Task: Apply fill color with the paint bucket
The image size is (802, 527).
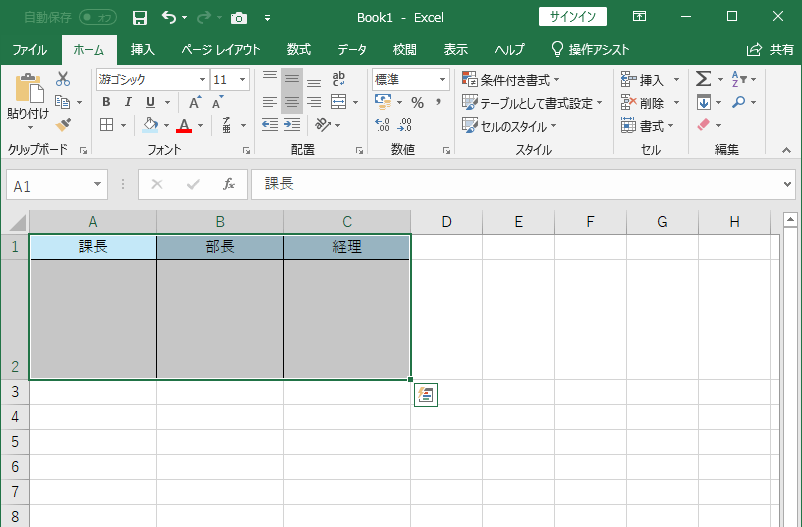Action: 150,125
